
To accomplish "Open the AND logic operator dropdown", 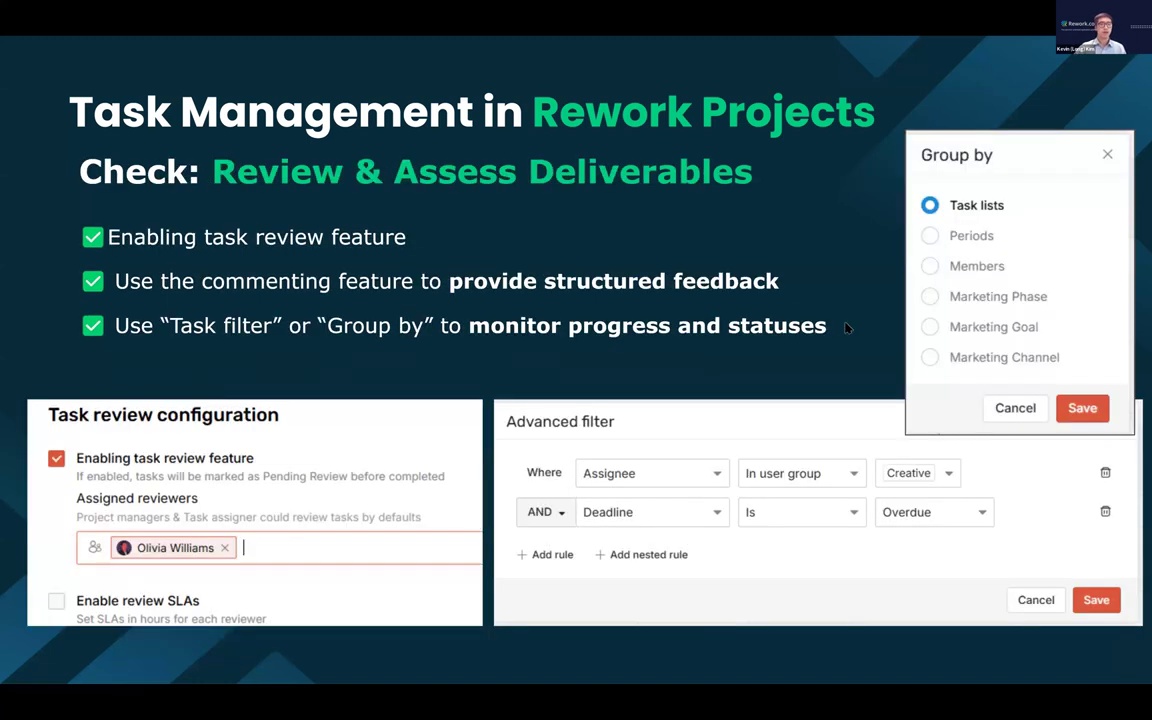I will point(545,512).
